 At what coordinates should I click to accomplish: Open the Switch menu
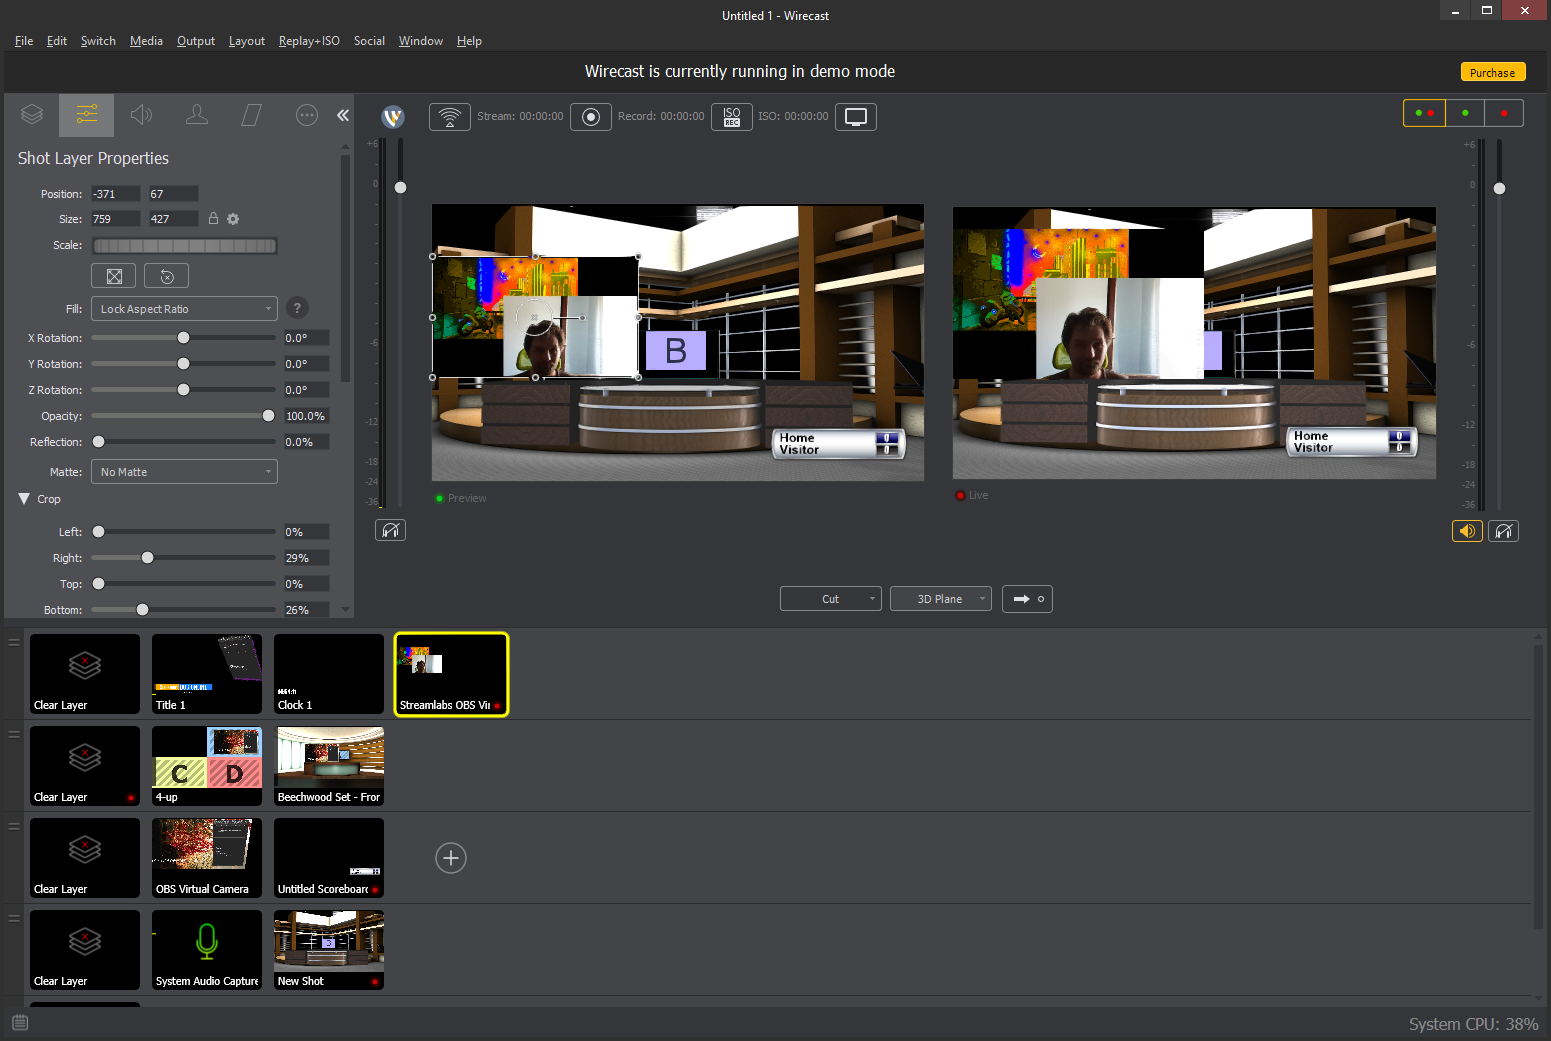98,41
